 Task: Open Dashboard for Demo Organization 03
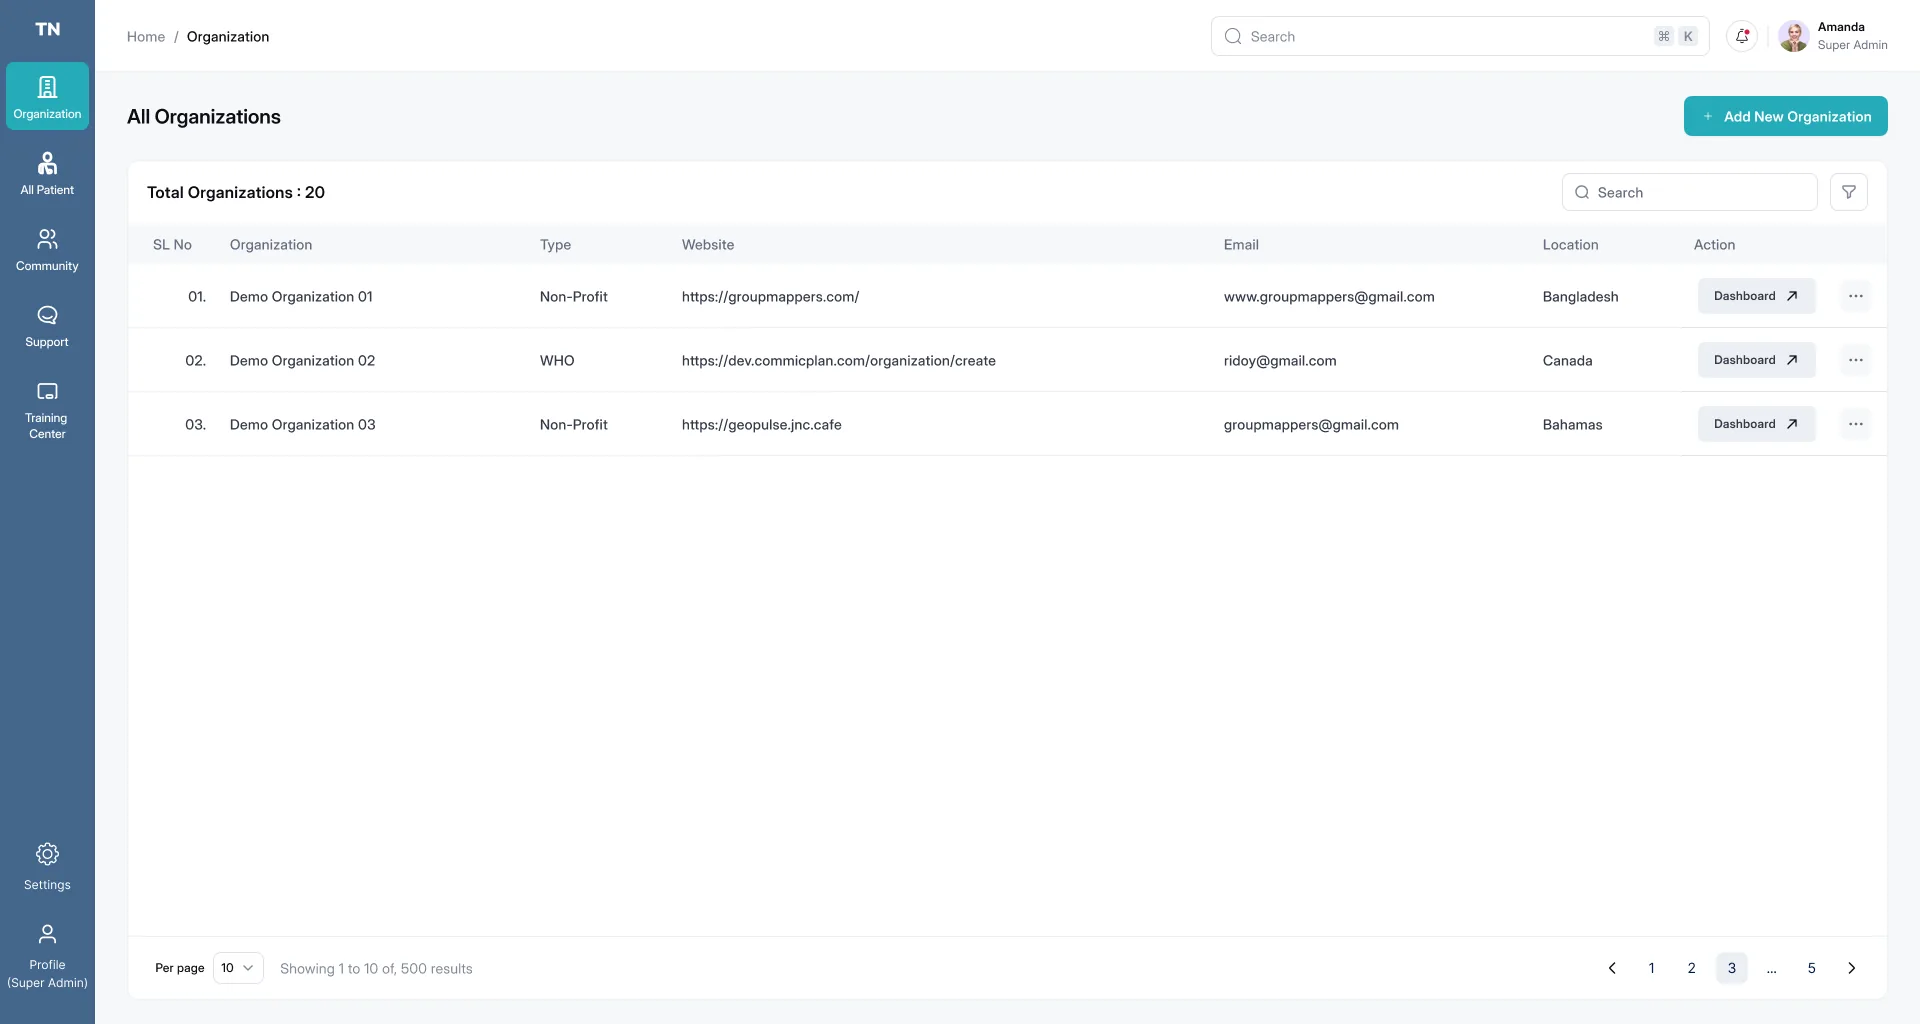(x=1757, y=424)
